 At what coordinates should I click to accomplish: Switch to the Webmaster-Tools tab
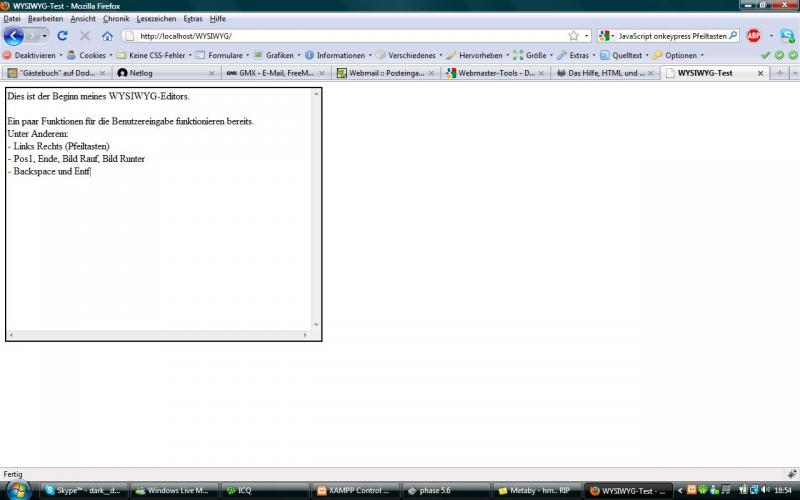(496, 73)
